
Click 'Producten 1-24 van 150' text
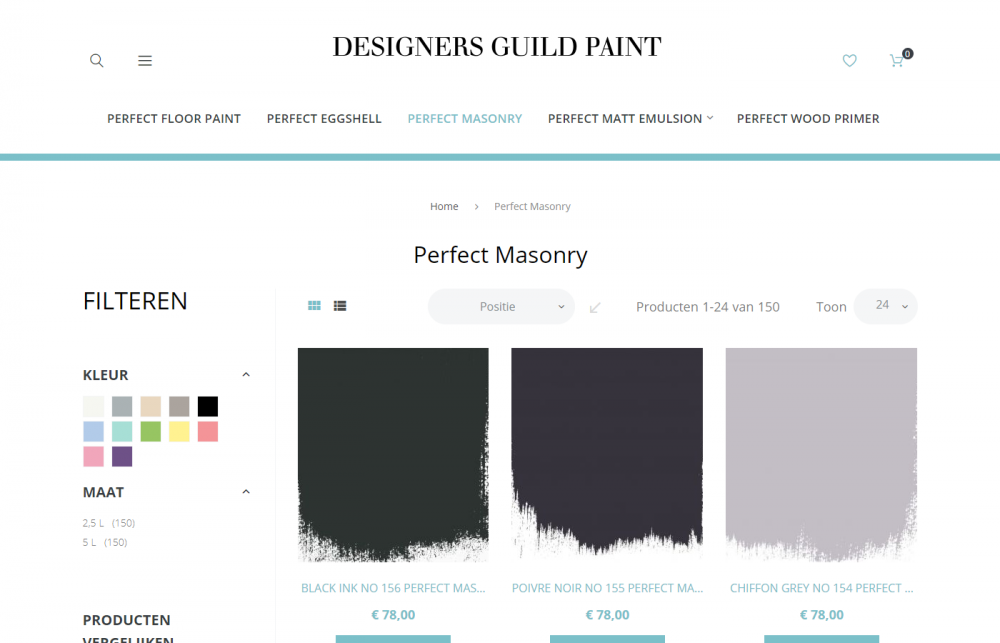tap(707, 307)
